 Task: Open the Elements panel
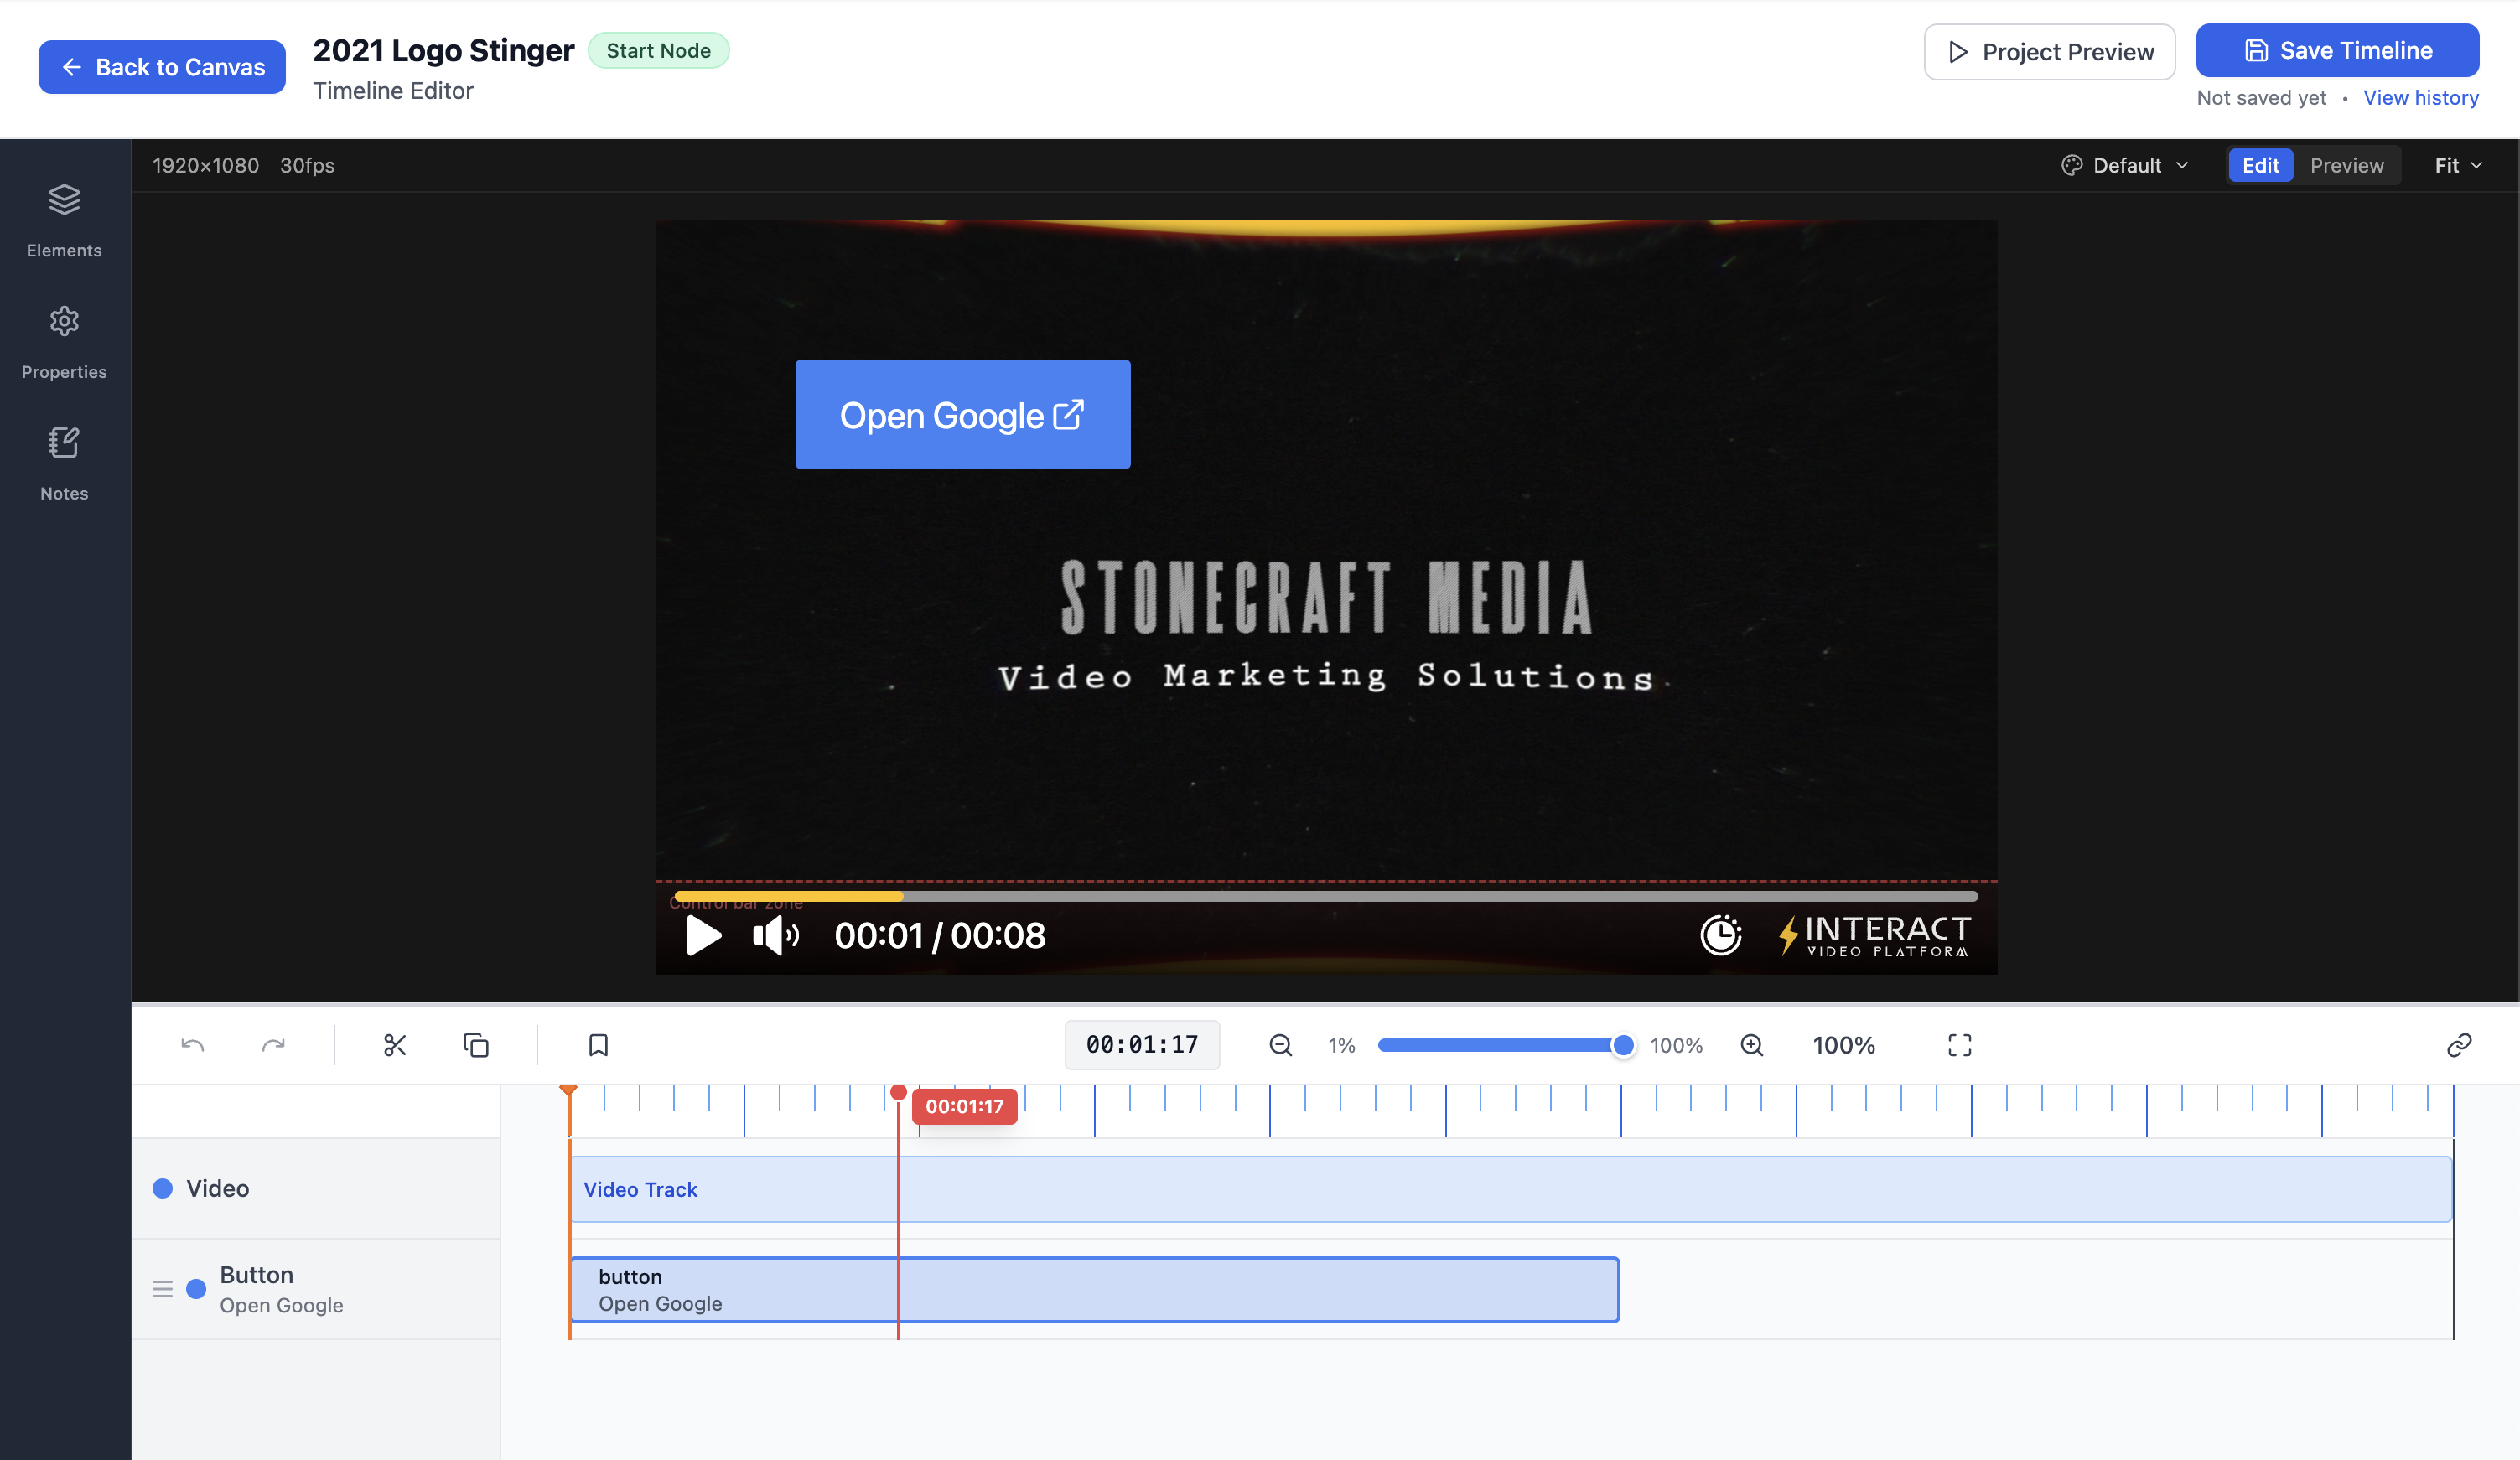(x=64, y=220)
